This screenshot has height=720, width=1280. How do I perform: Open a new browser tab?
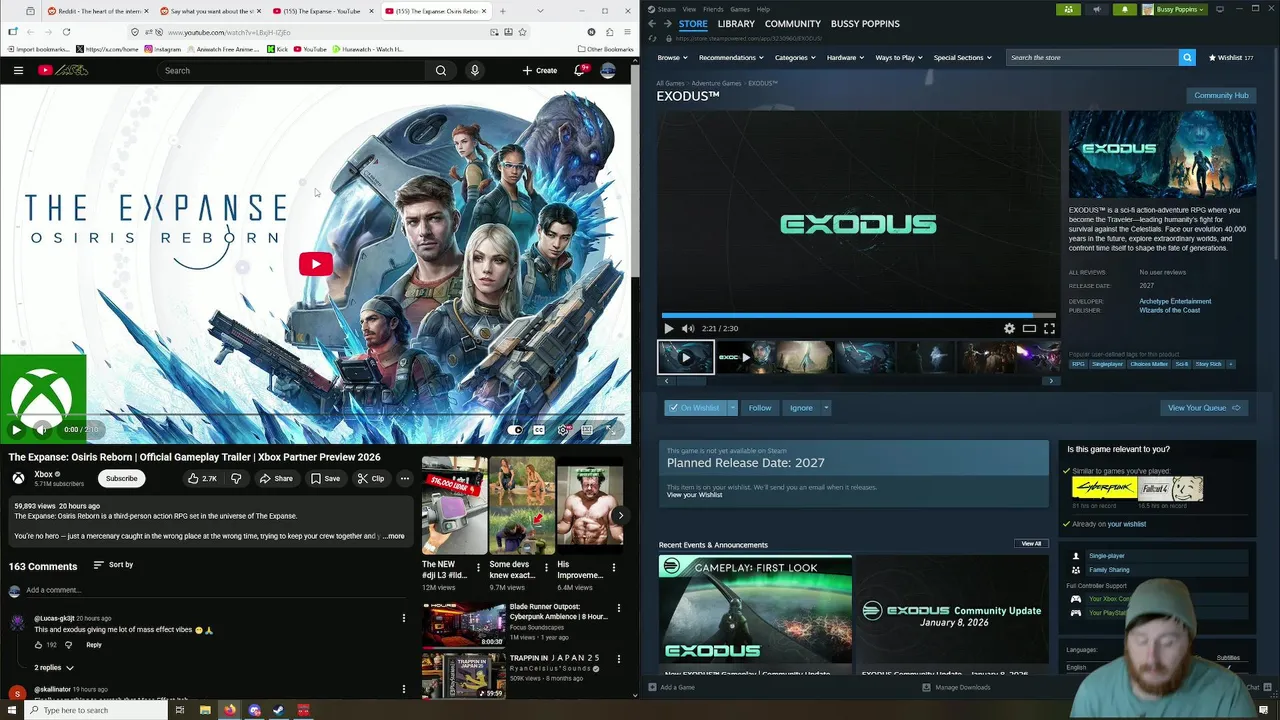pos(503,11)
